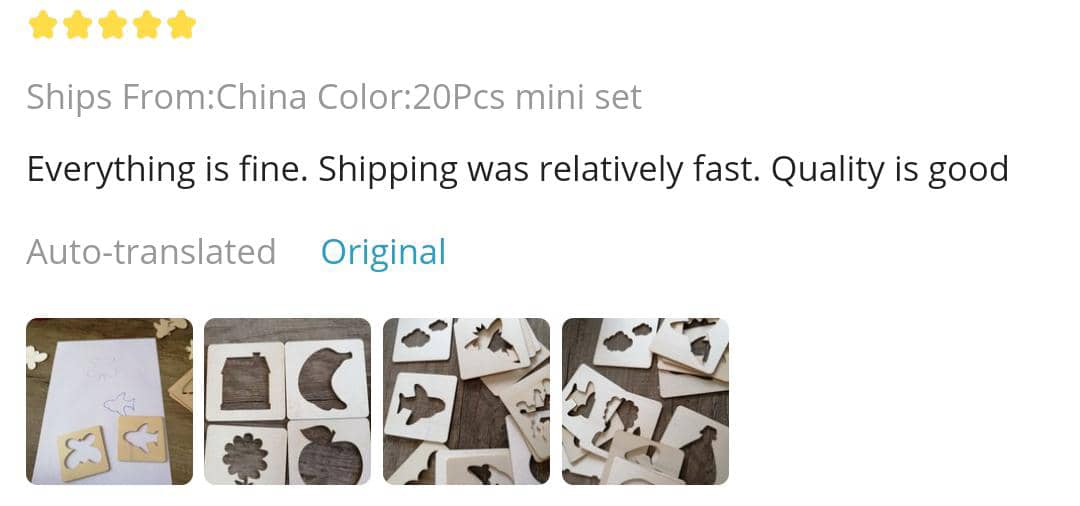Viewport: 1080px width, 506px height.
Task: Click the fourth yellow rating star
Action: coord(147,25)
